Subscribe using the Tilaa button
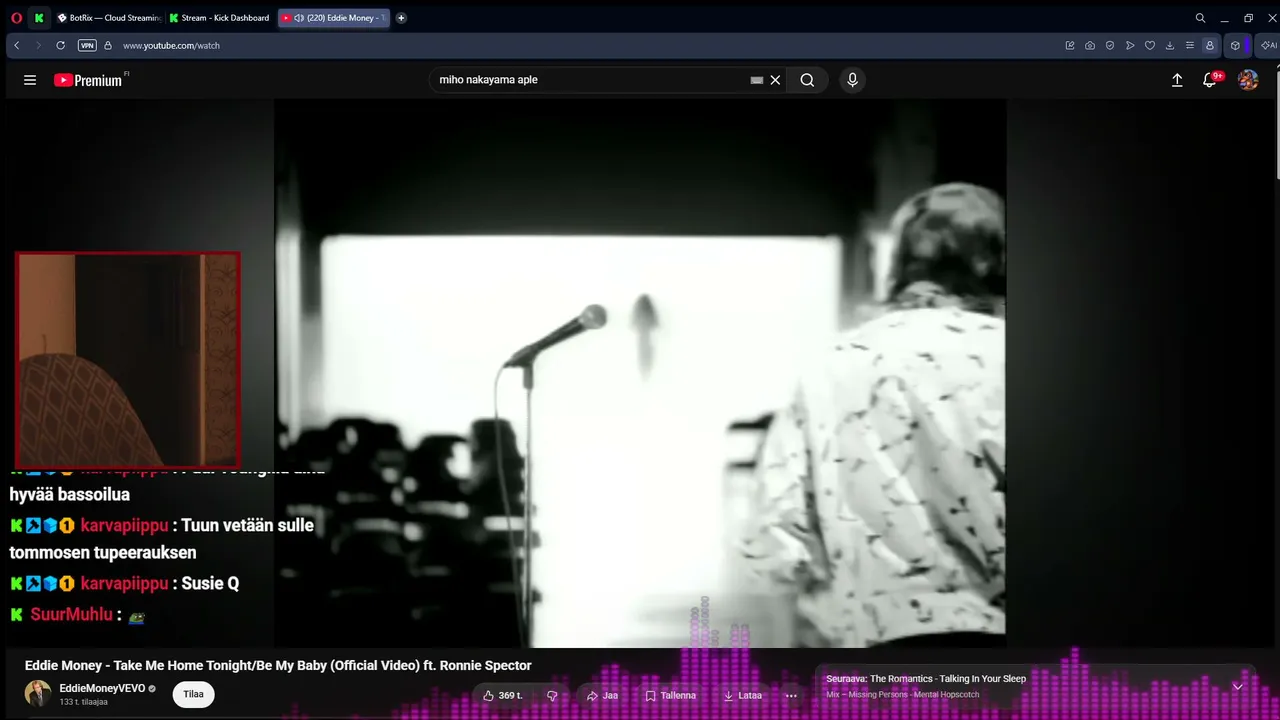This screenshot has height=720, width=1280. pyautogui.click(x=194, y=694)
